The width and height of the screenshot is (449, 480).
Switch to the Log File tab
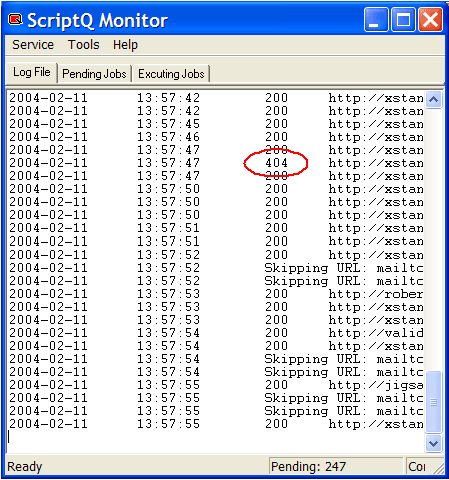point(32,72)
